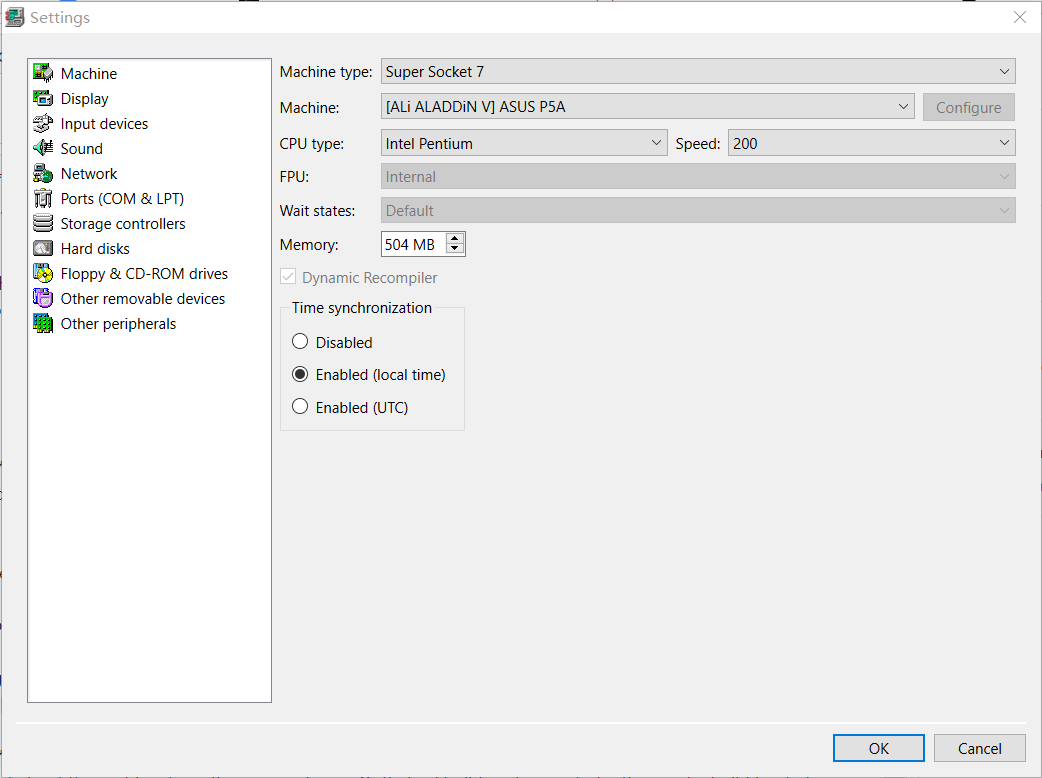1042x778 pixels.
Task: Select the Input devices category icon
Action: (x=44, y=123)
